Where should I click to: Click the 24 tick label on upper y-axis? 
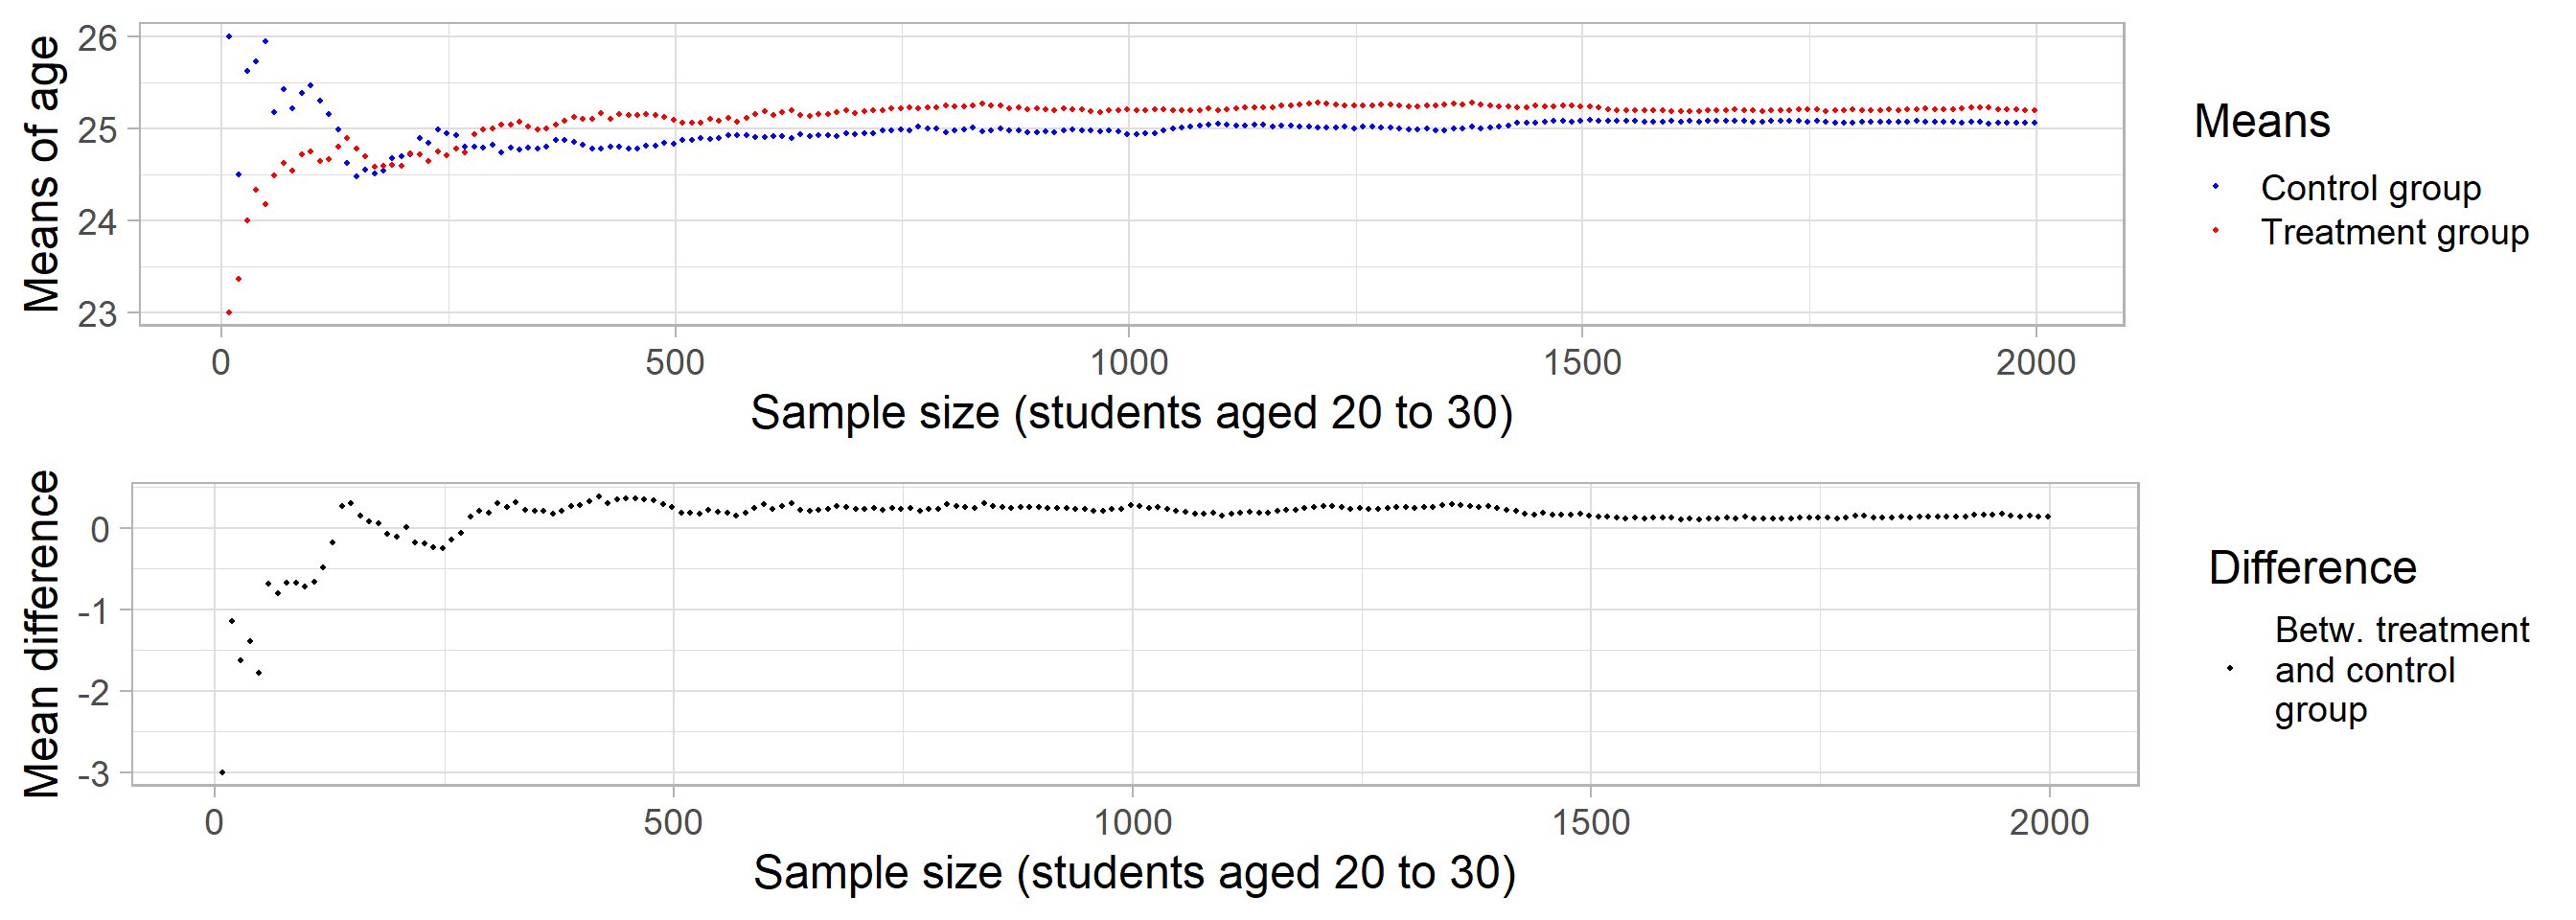(x=98, y=221)
